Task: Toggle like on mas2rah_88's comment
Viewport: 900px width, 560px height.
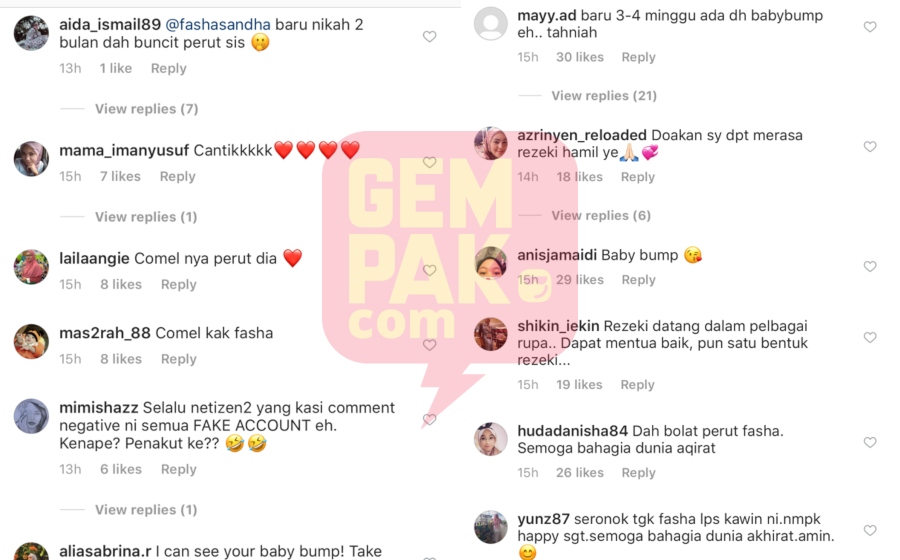Action: [x=429, y=345]
